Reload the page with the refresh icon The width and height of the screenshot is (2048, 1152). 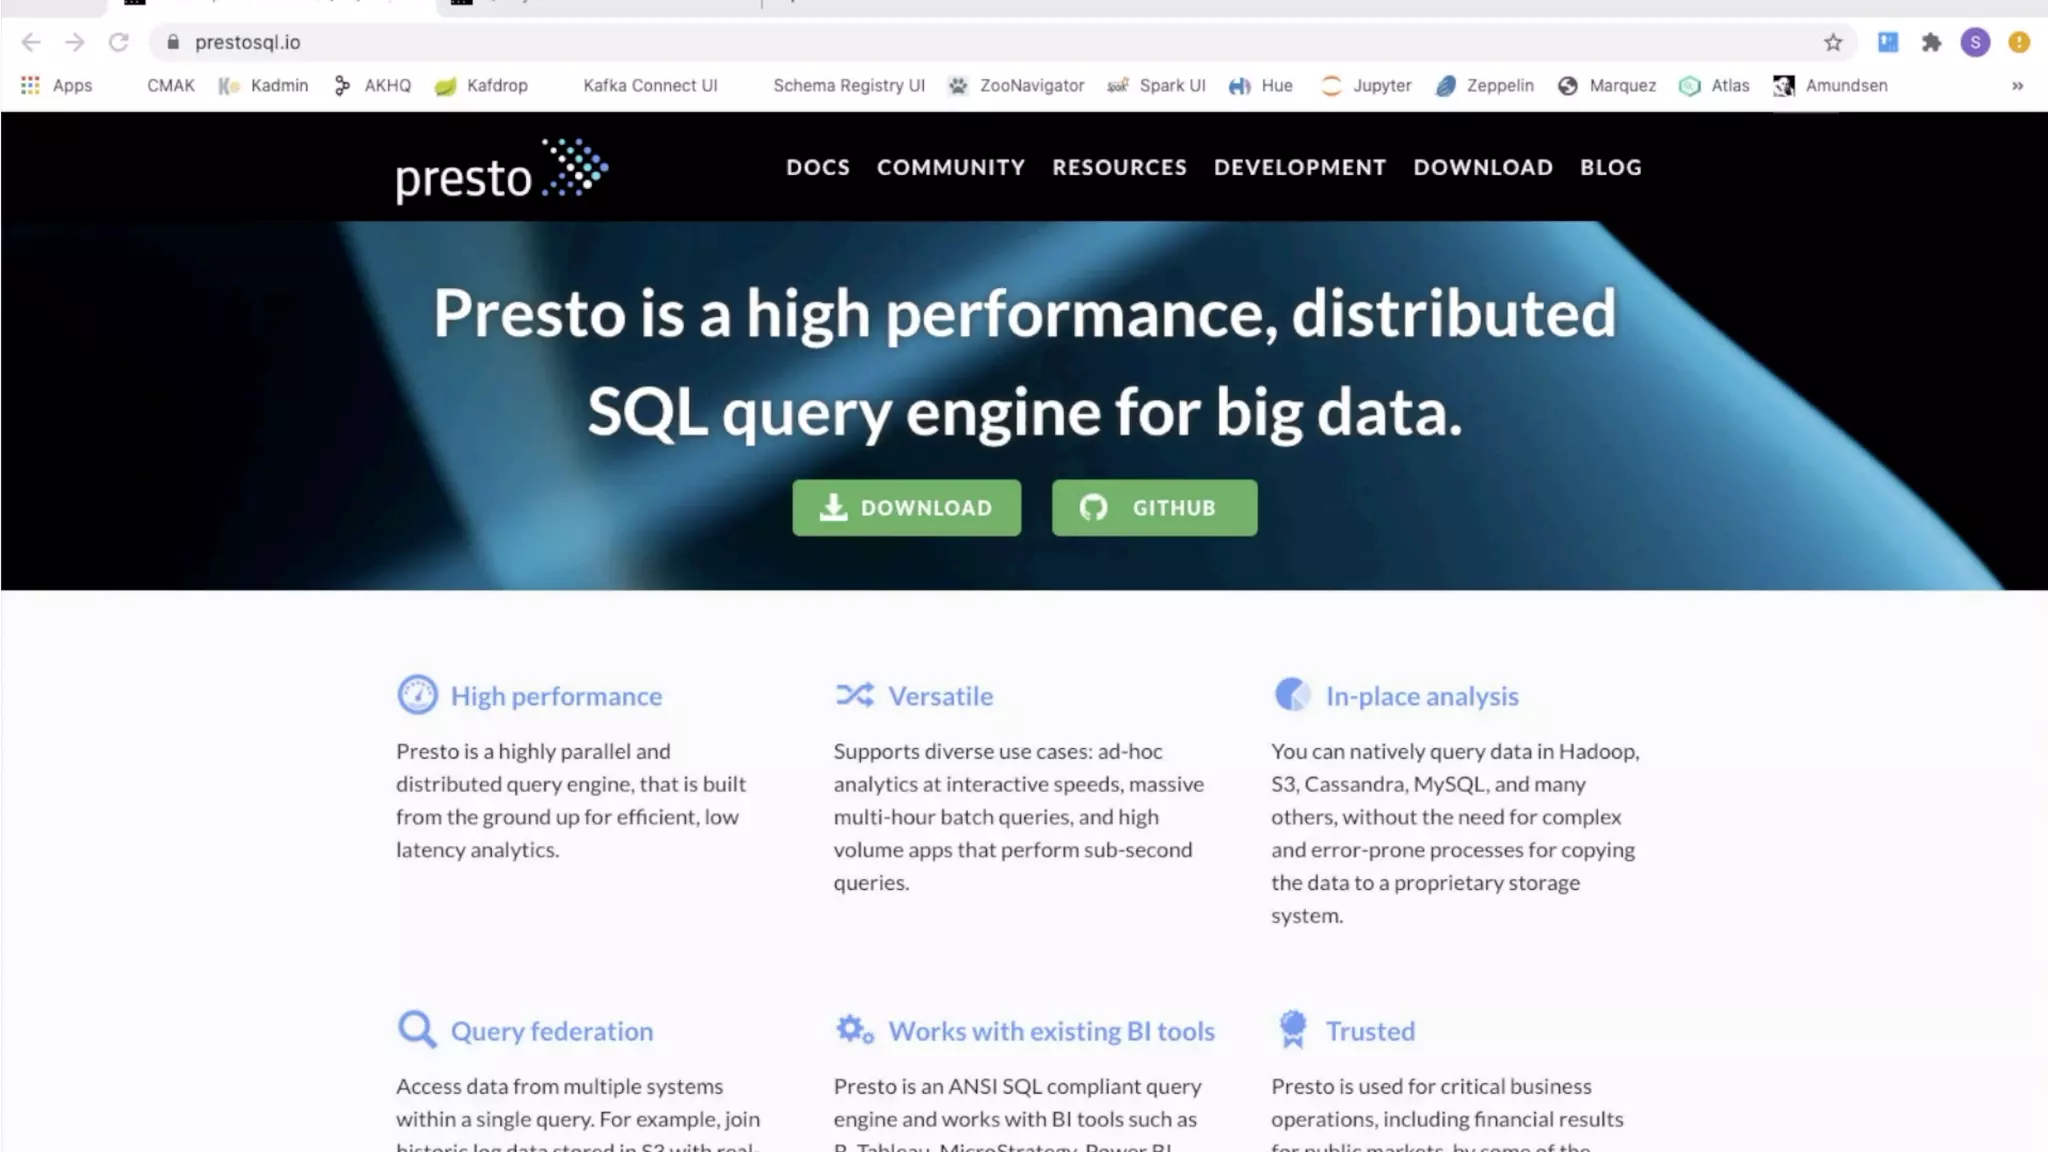coord(119,42)
